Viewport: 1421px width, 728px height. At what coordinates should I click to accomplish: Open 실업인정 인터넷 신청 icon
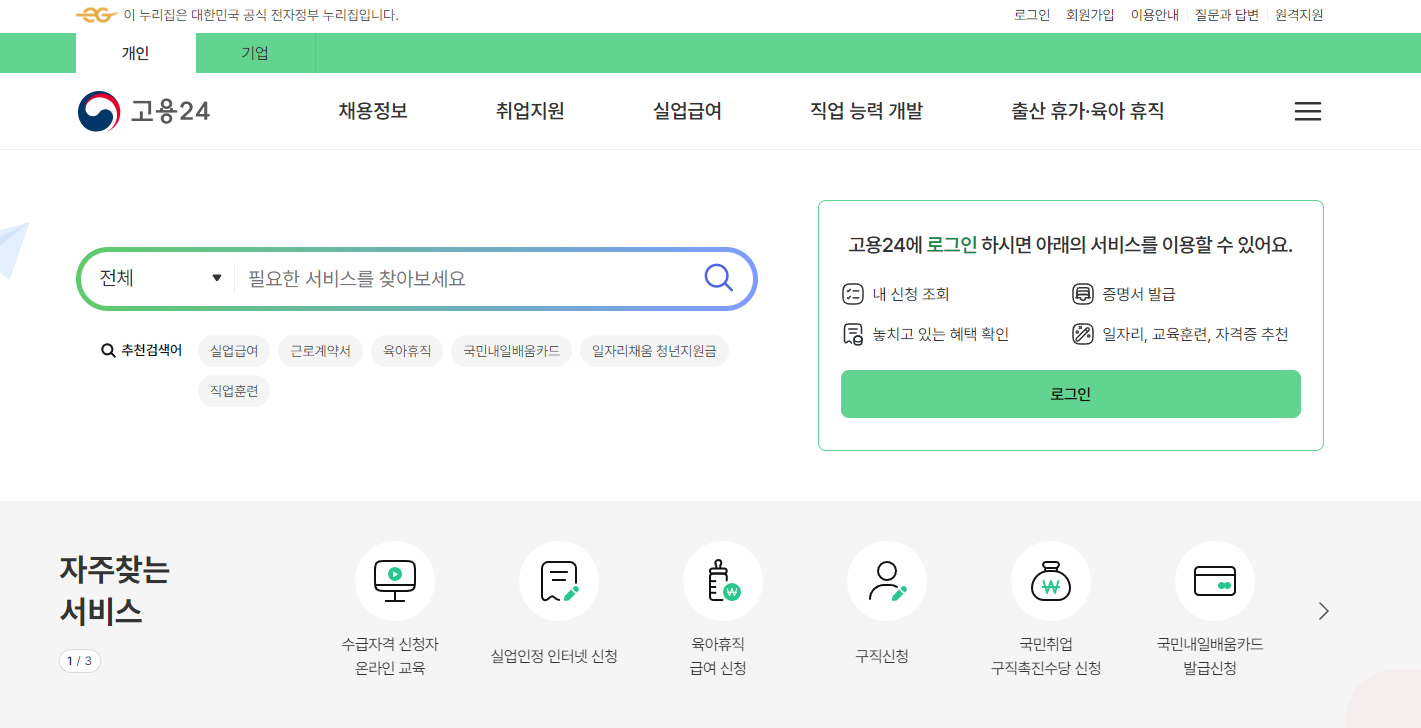[558, 581]
